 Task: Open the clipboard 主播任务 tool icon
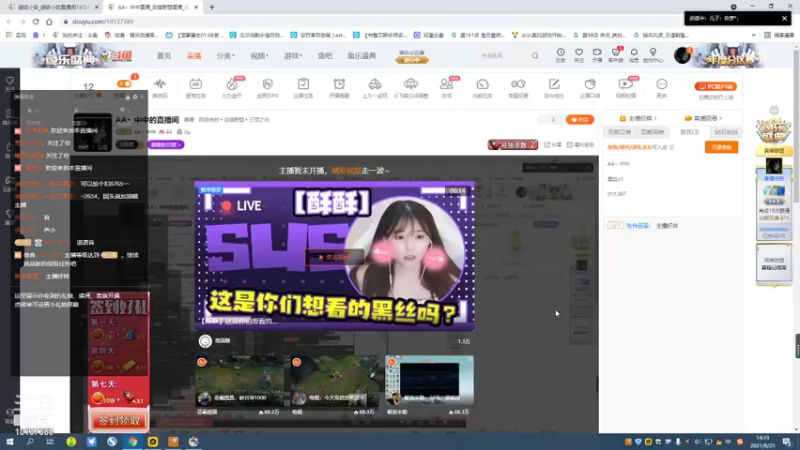tap(303, 88)
